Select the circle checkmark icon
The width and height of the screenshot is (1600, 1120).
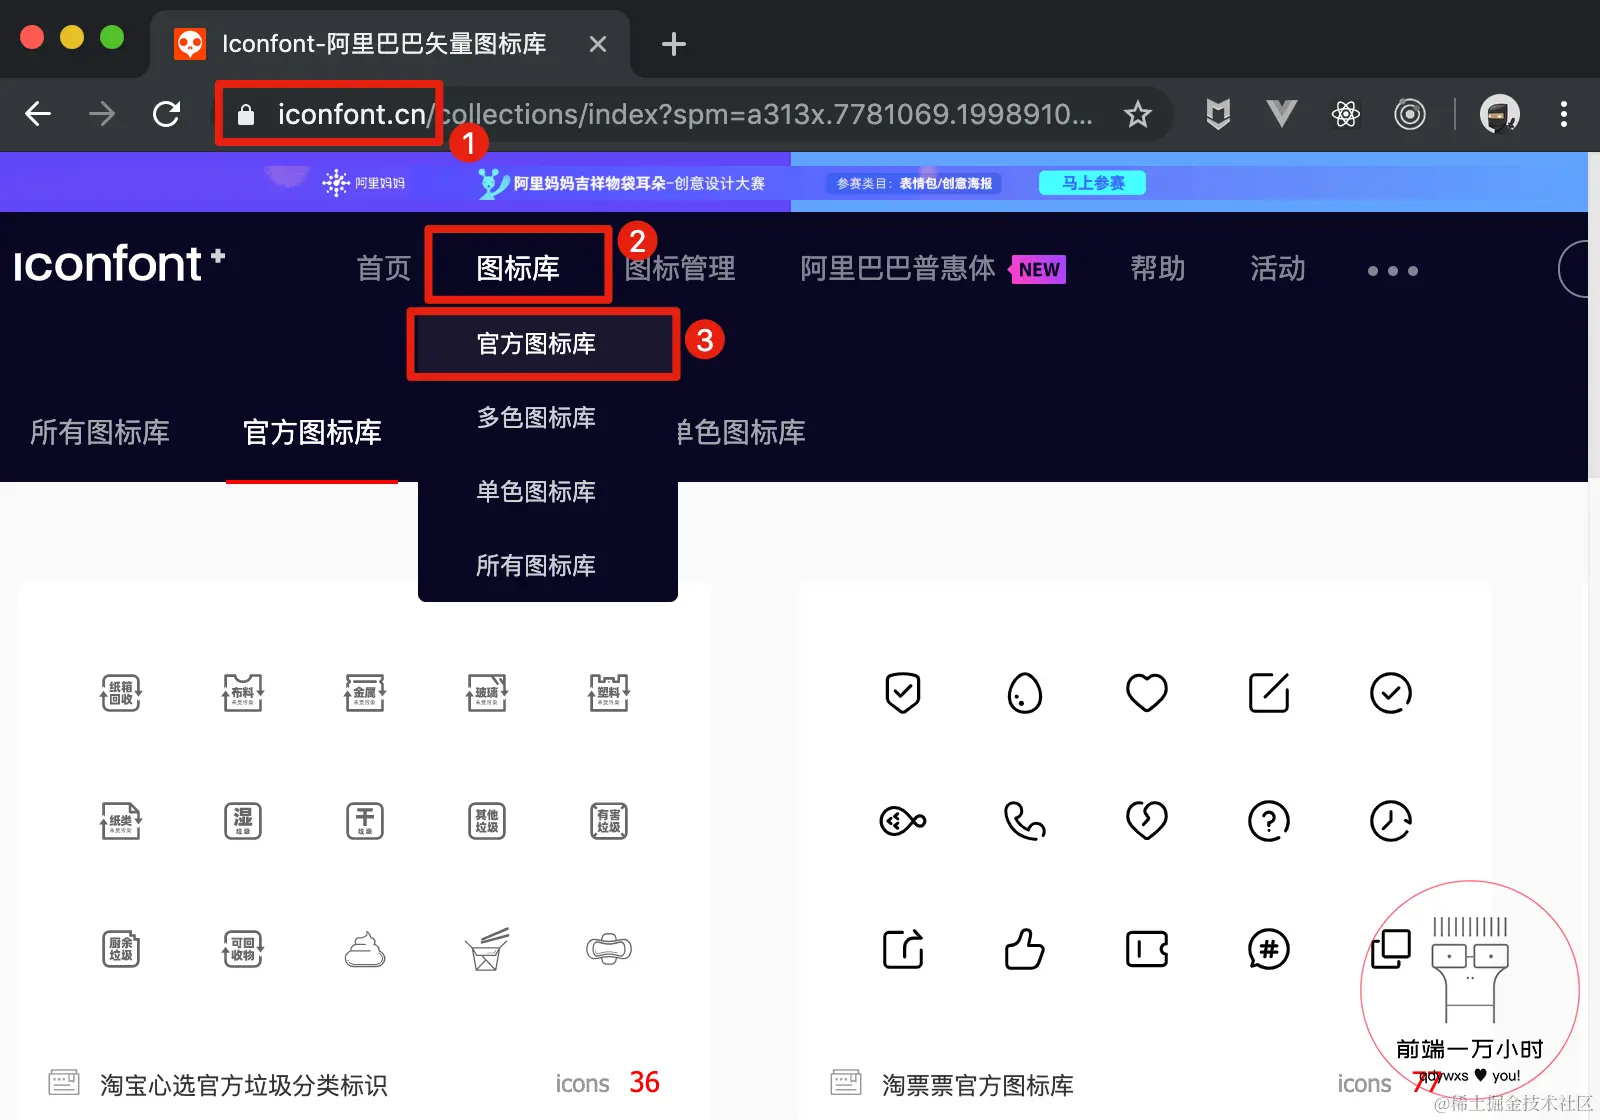[x=1391, y=693]
